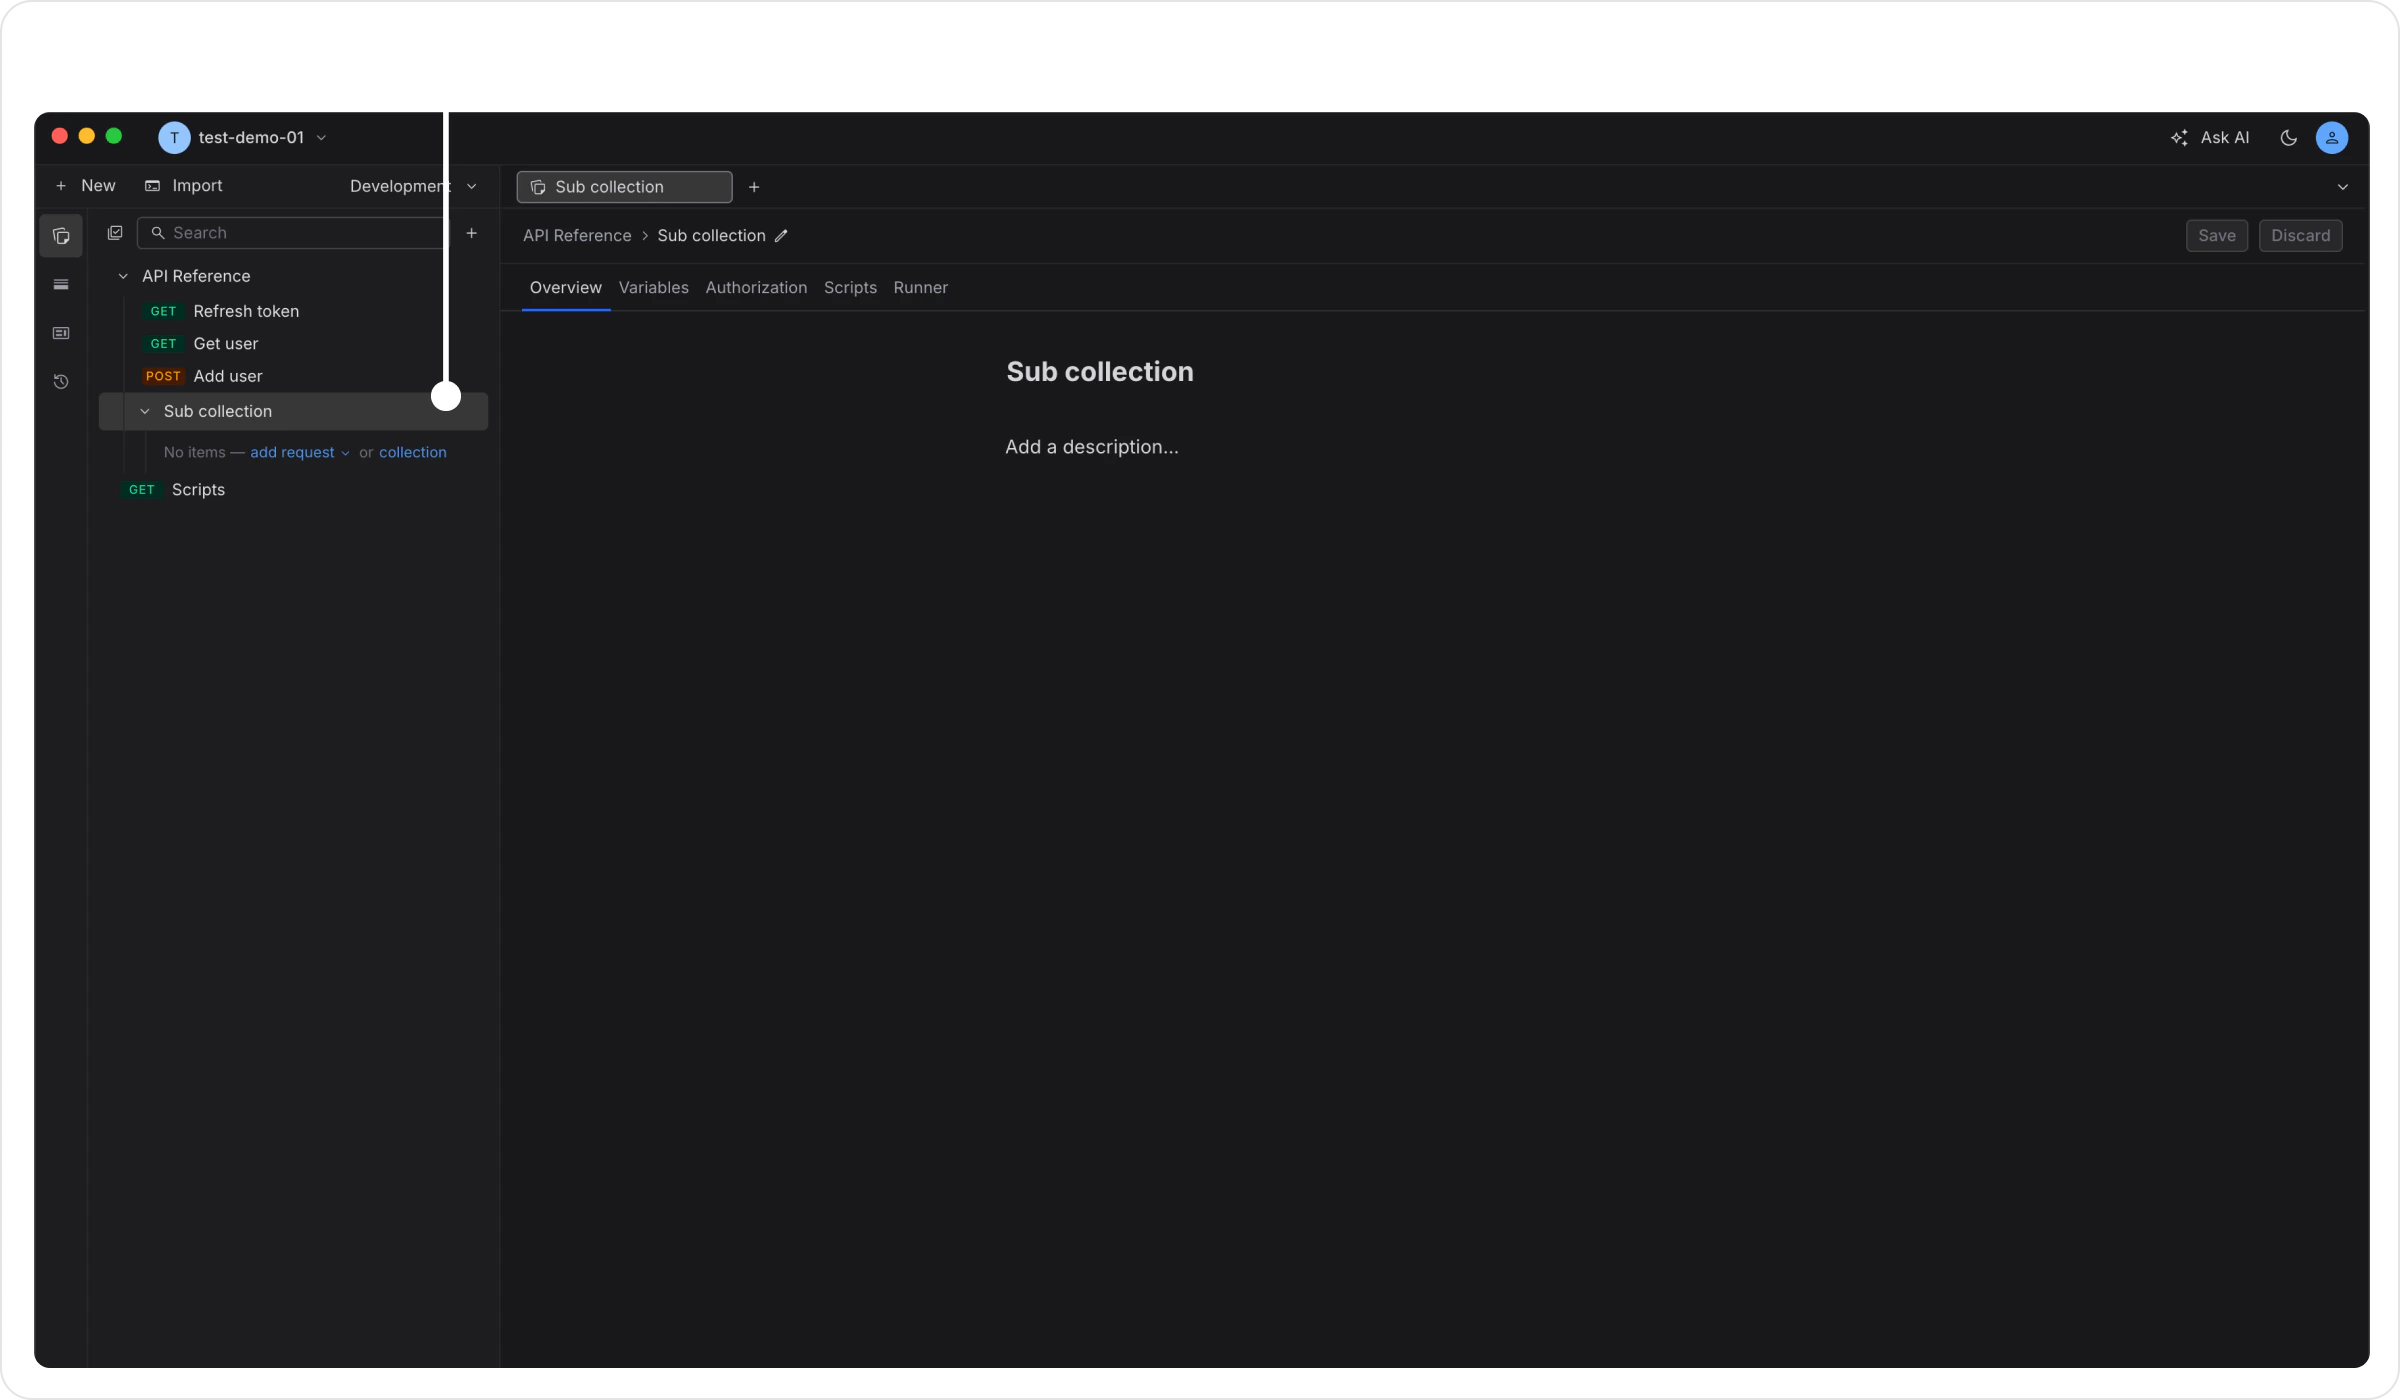Click the Ask AI sparkle icon

[2179, 138]
